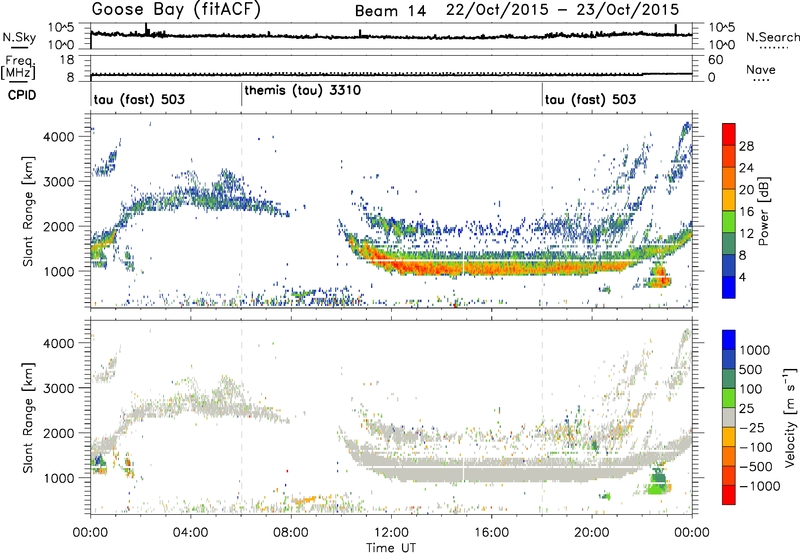
Task: Pick the yellow-orange 16–20 dB Power swatch
Action: click(x=729, y=200)
